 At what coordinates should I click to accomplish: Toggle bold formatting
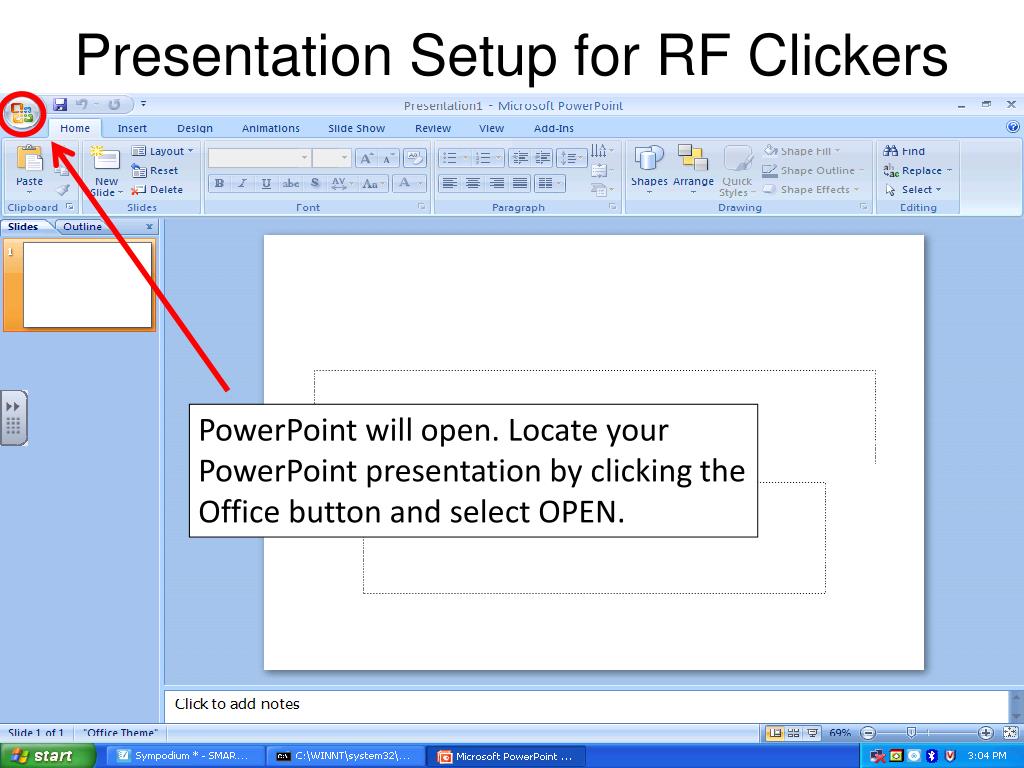pos(217,183)
